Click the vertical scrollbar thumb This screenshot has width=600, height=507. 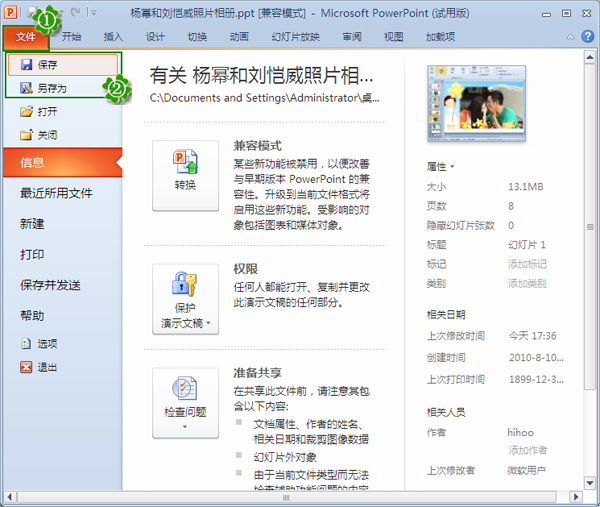(590, 227)
